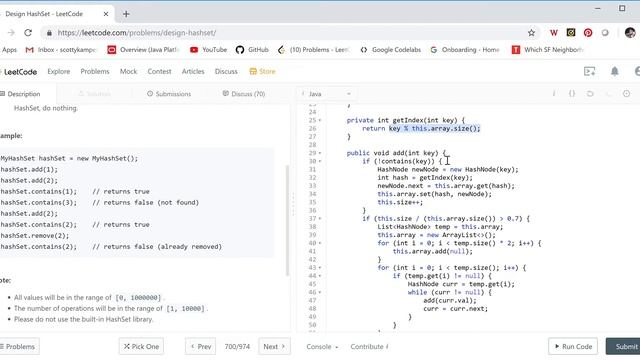
Task: Open the Store link
Action: (262, 71)
